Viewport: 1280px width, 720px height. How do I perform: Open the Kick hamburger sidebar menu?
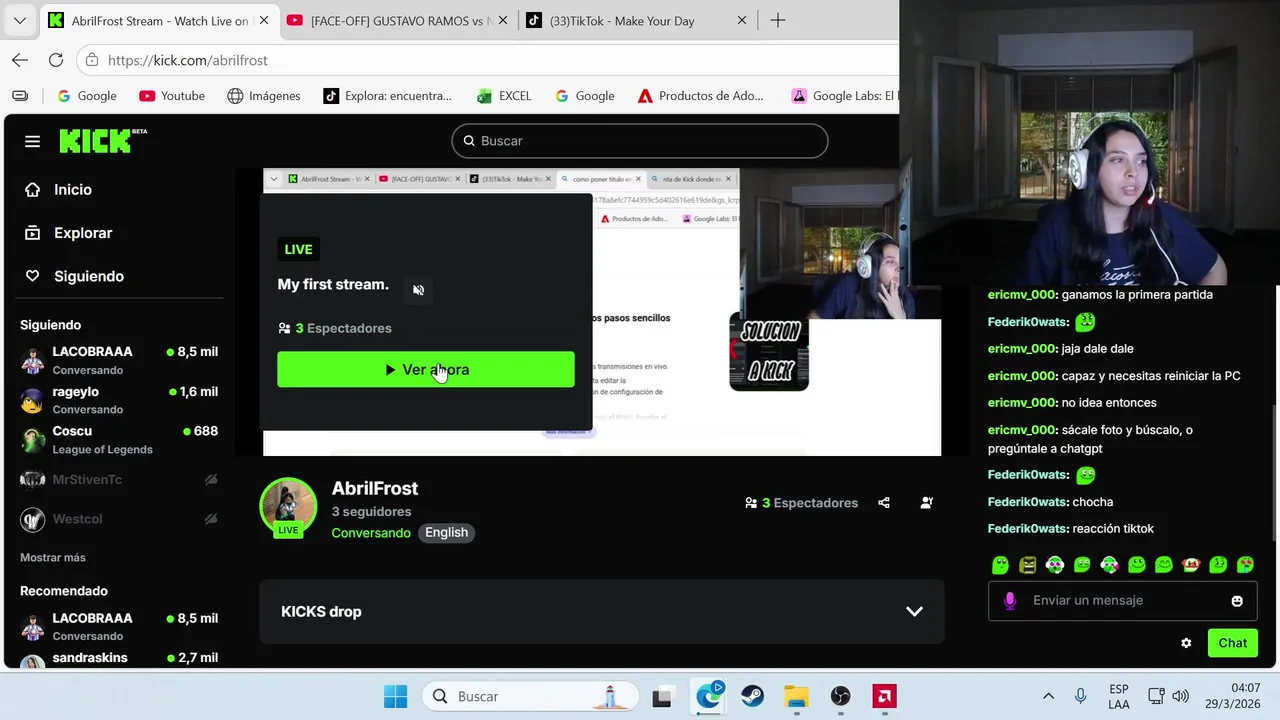(32, 141)
